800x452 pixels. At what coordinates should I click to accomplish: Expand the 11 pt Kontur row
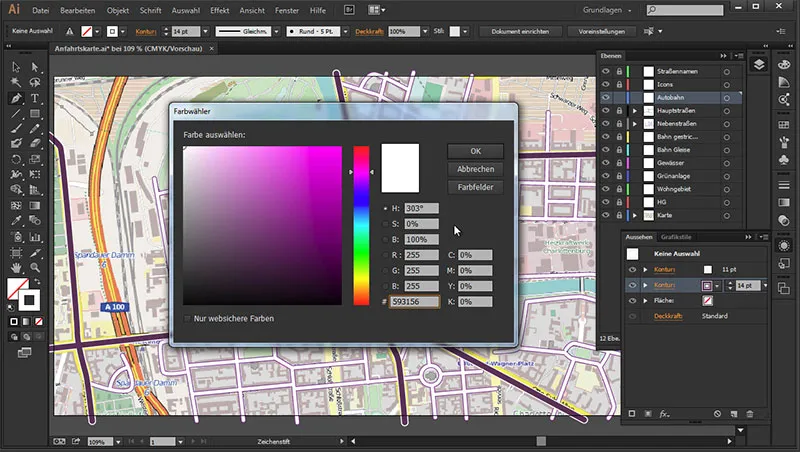[645, 269]
